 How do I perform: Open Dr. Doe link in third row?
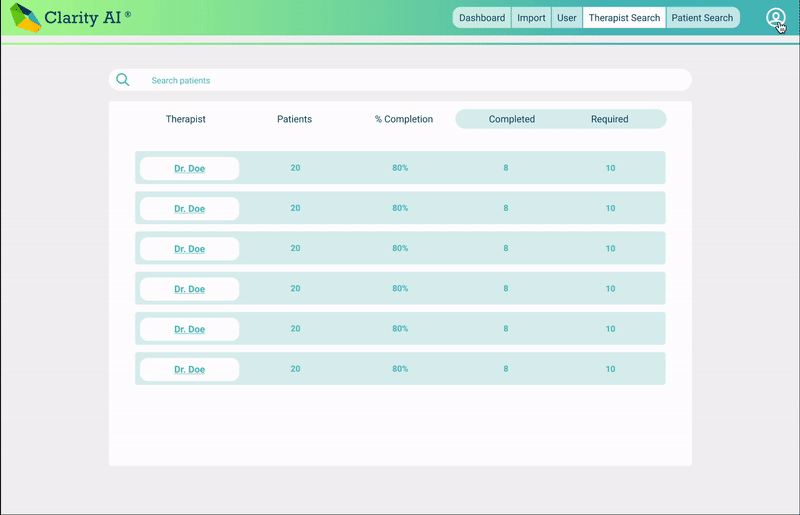pos(189,248)
